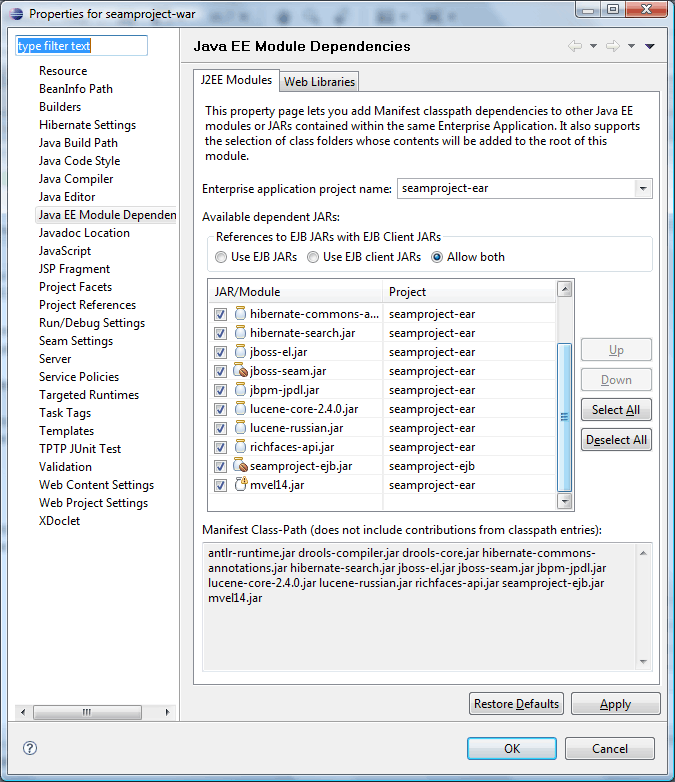Click the jbpm-jpdl.jar jar icon
This screenshot has height=782, width=675.
click(x=240, y=390)
